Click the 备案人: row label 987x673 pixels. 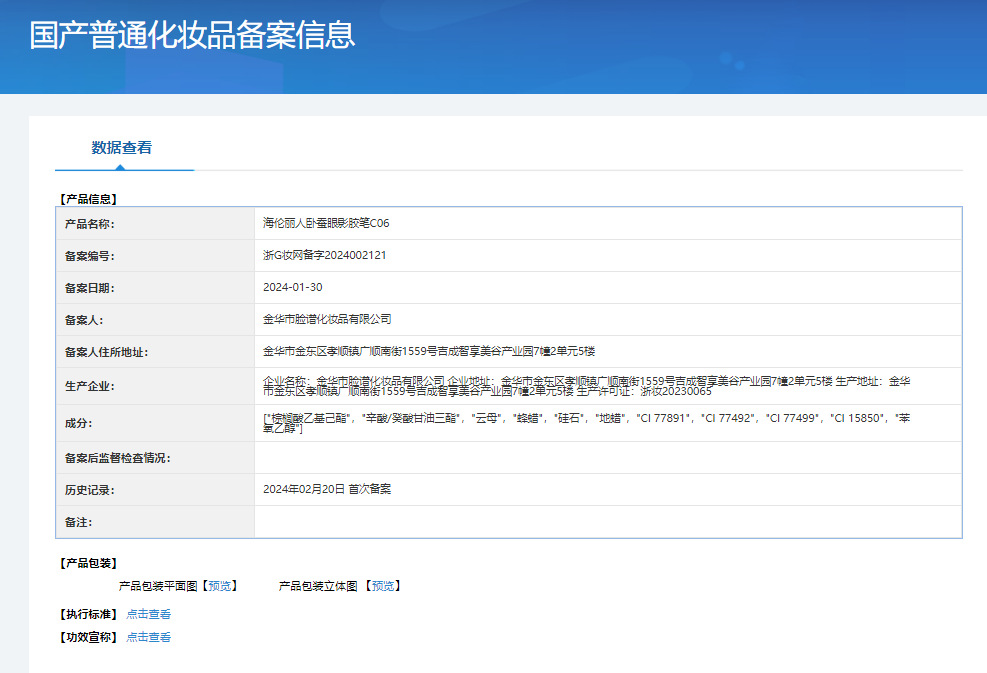(x=84, y=320)
